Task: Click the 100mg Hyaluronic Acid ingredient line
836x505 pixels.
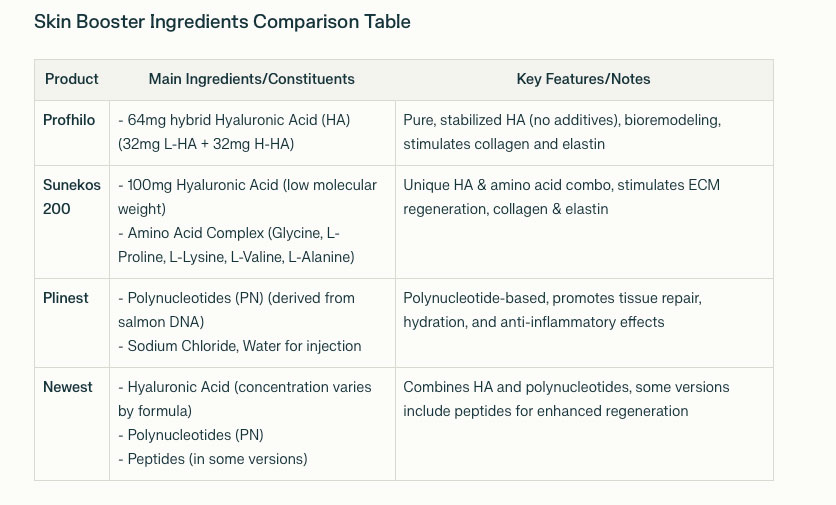Action: 247,197
